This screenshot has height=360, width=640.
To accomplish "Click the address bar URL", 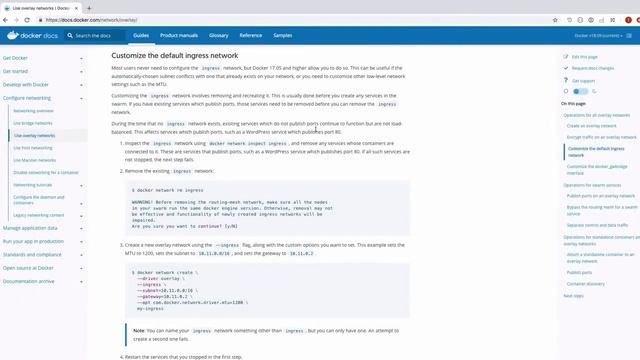I will click(91, 20).
